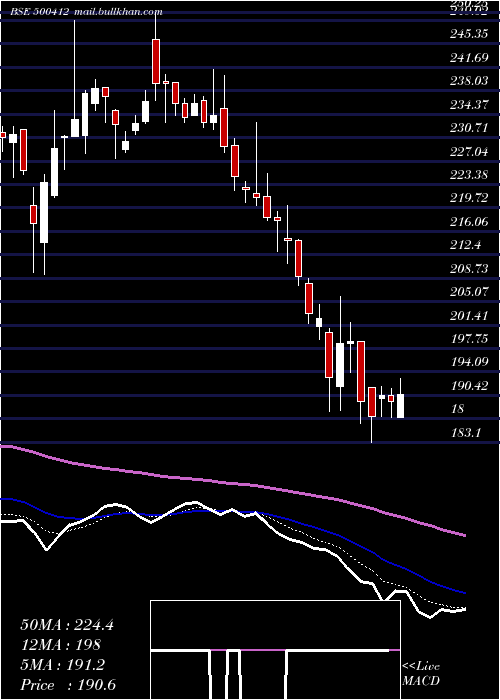Select the 208.73 price axis label
This screenshot has height=700, width=500.
[x=468, y=269]
